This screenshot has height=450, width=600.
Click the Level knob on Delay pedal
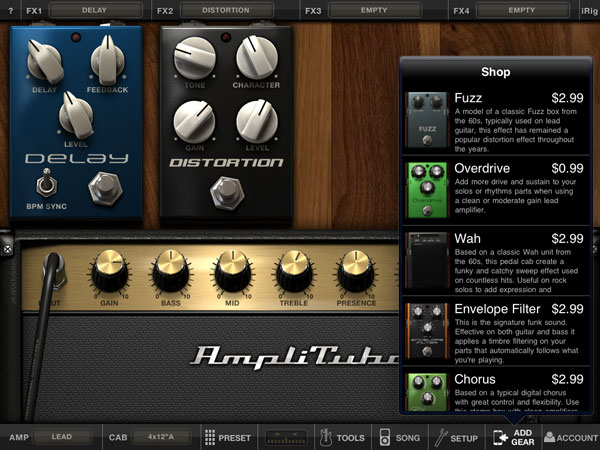[x=76, y=115]
